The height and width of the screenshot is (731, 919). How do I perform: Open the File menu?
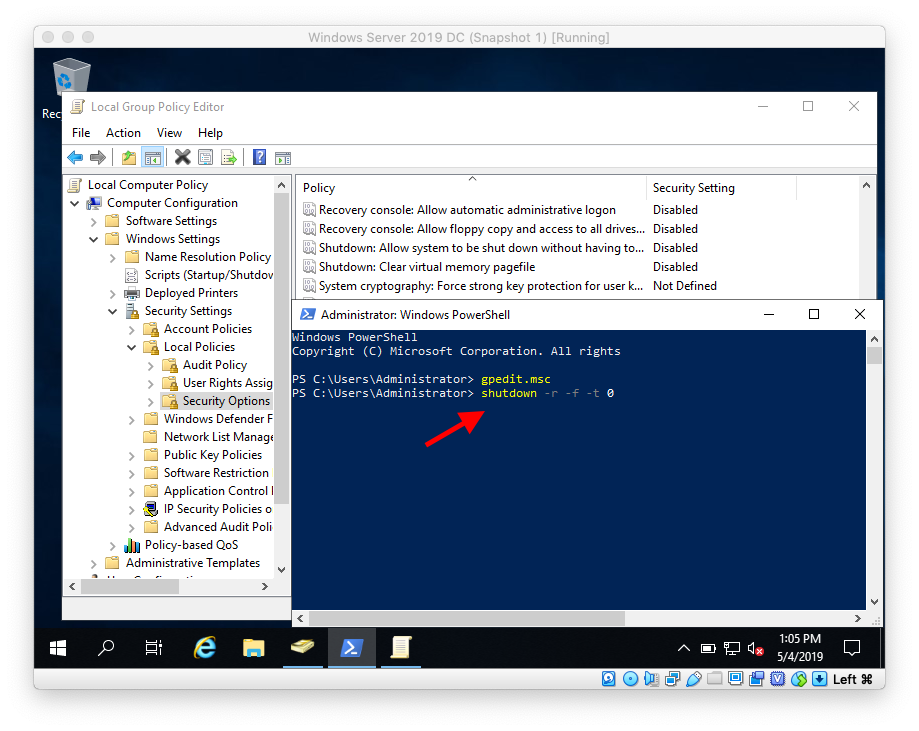point(81,133)
